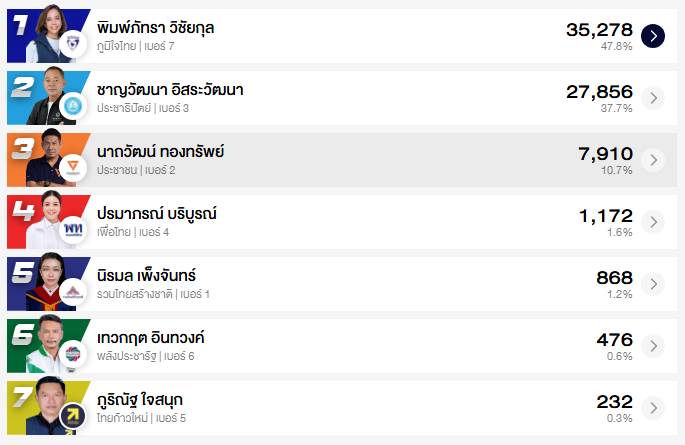Select candidate ชาญวัฒนา อิสระวัฒนา
685x445 pixels.
[170, 90]
